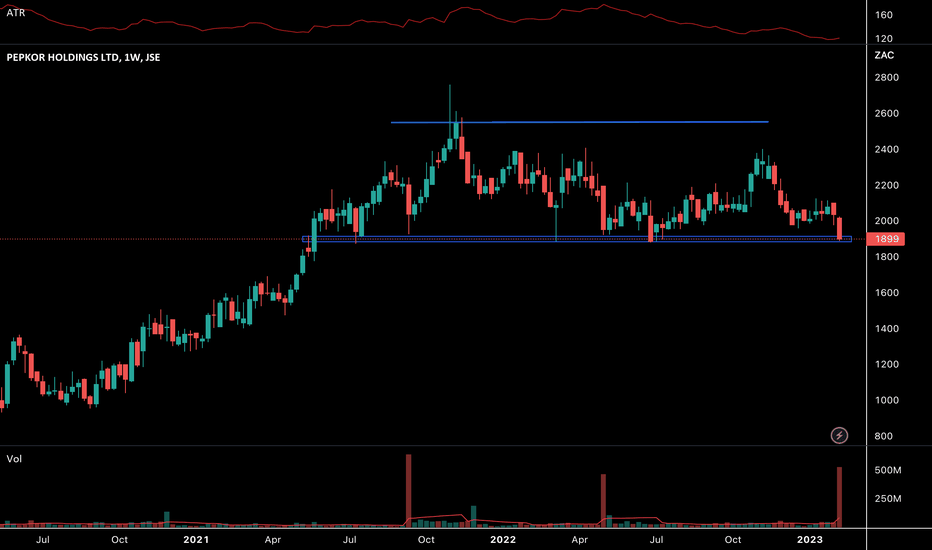Click the PEPKOR HOLDINGS LTD chart title

coord(83,58)
